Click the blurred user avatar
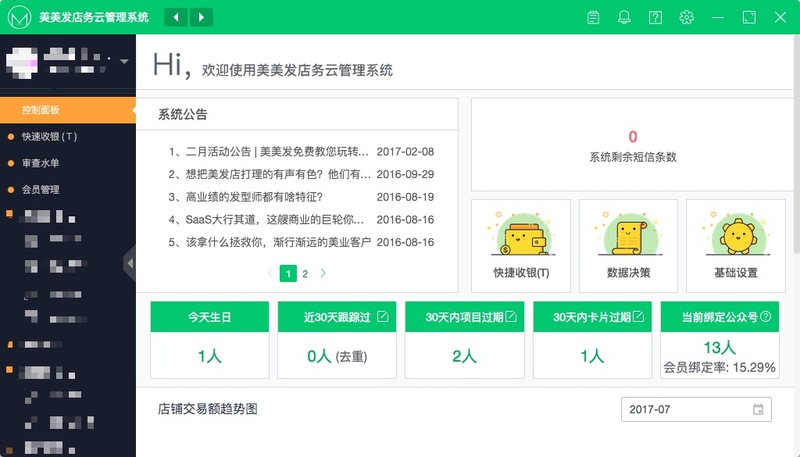 (x=21, y=62)
